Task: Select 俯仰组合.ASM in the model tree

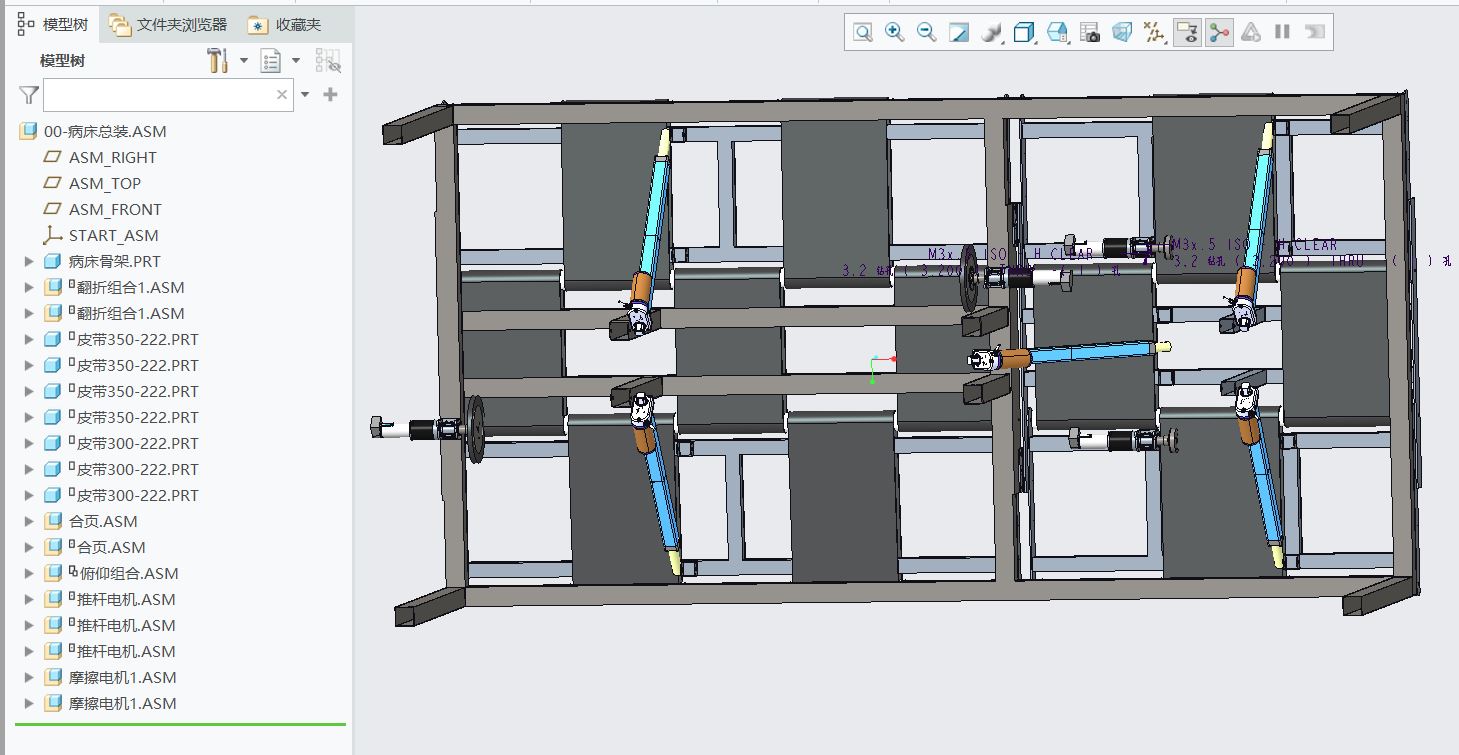Action: click(x=127, y=573)
